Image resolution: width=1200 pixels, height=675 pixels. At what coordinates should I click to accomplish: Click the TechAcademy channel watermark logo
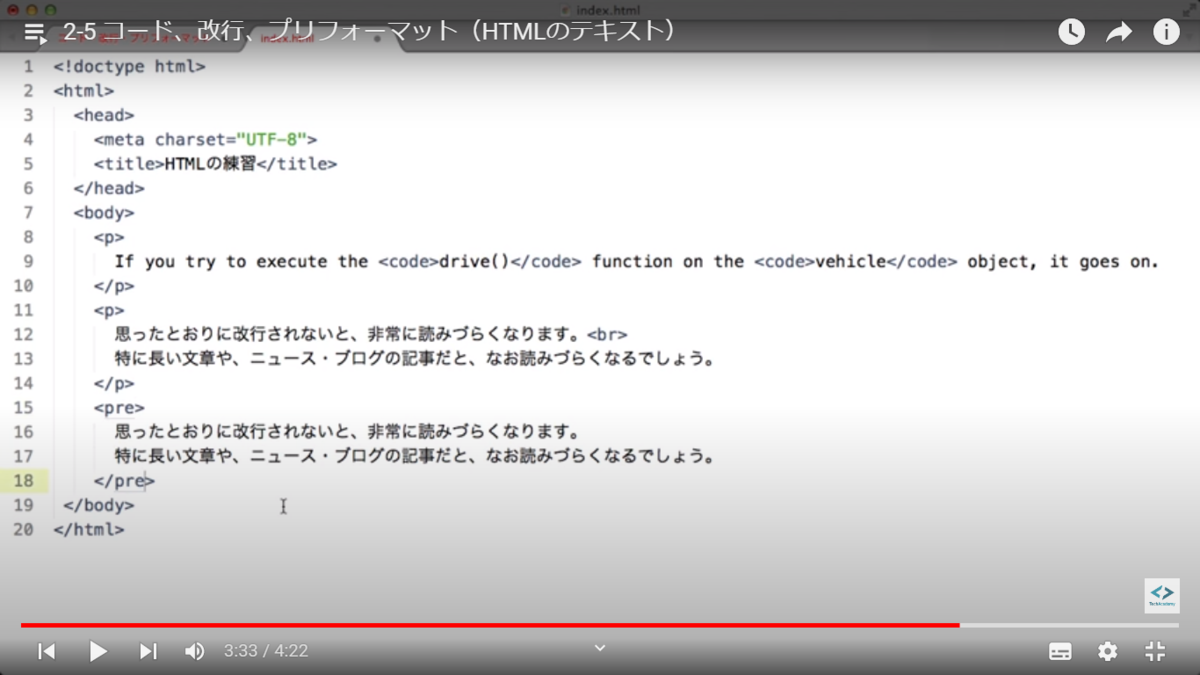tap(1162, 595)
